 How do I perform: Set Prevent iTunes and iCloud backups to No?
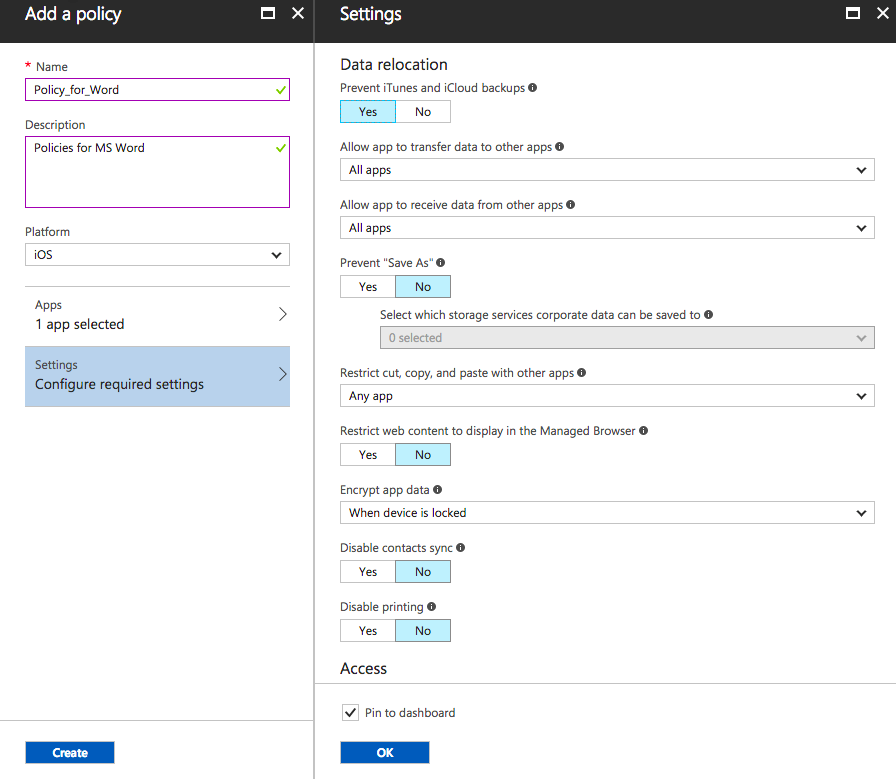423,112
